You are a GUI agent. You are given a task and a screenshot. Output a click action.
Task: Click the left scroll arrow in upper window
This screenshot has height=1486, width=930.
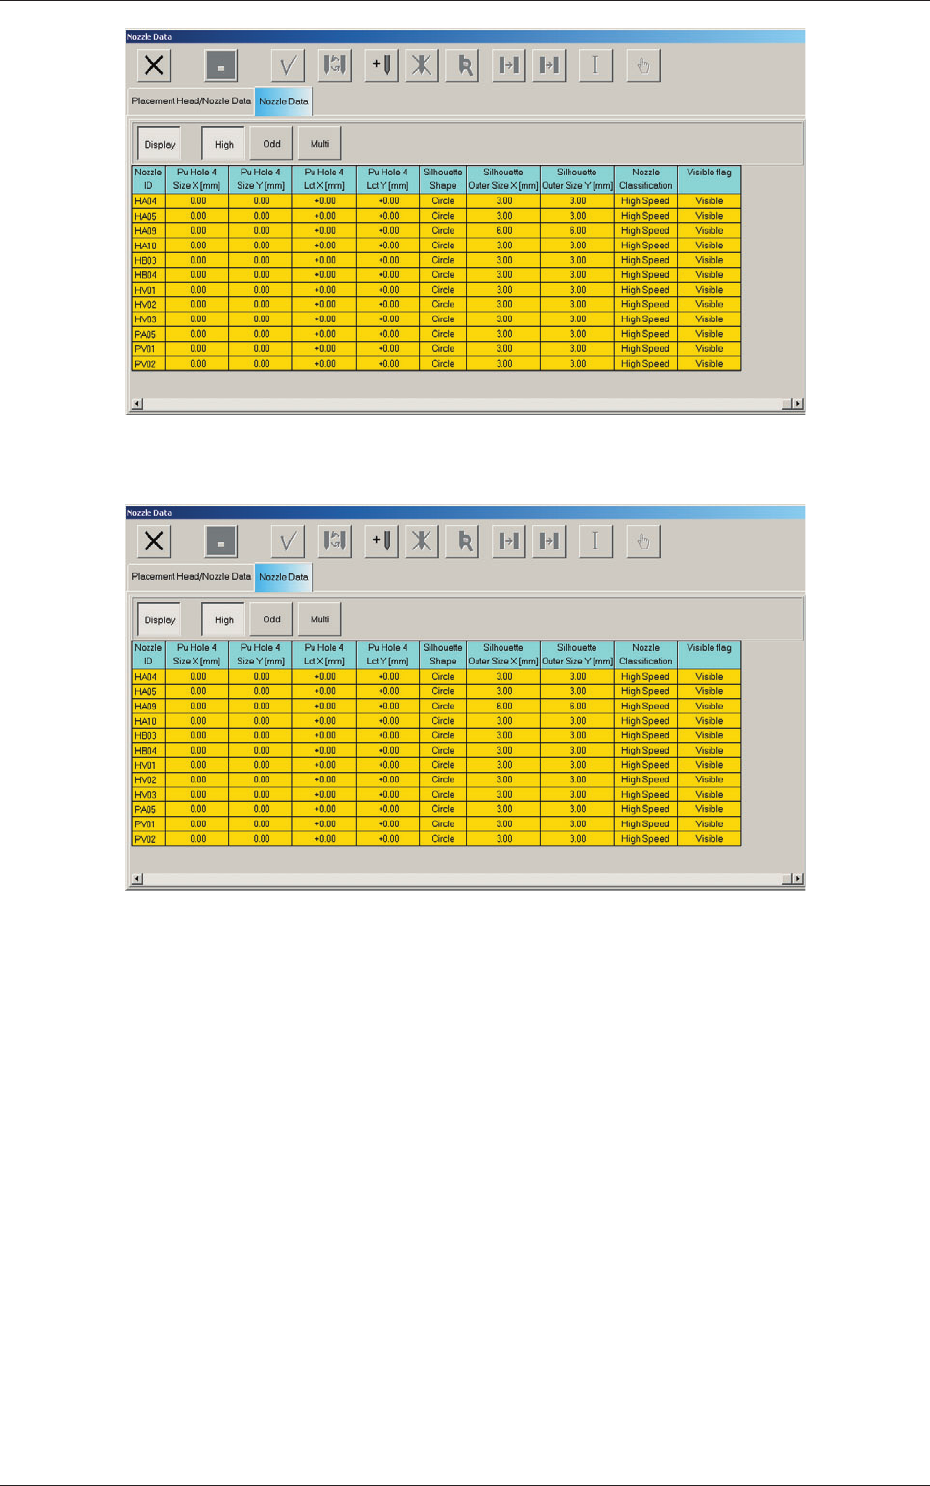[138, 404]
